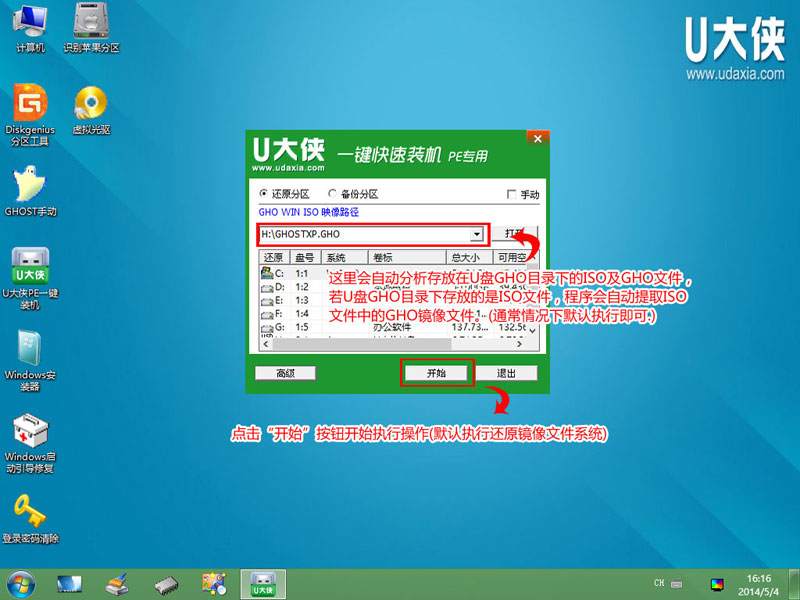Open 识别苹果分区 Apple partition tool
The height and width of the screenshot is (600, 800).
[x=90, y=22]
